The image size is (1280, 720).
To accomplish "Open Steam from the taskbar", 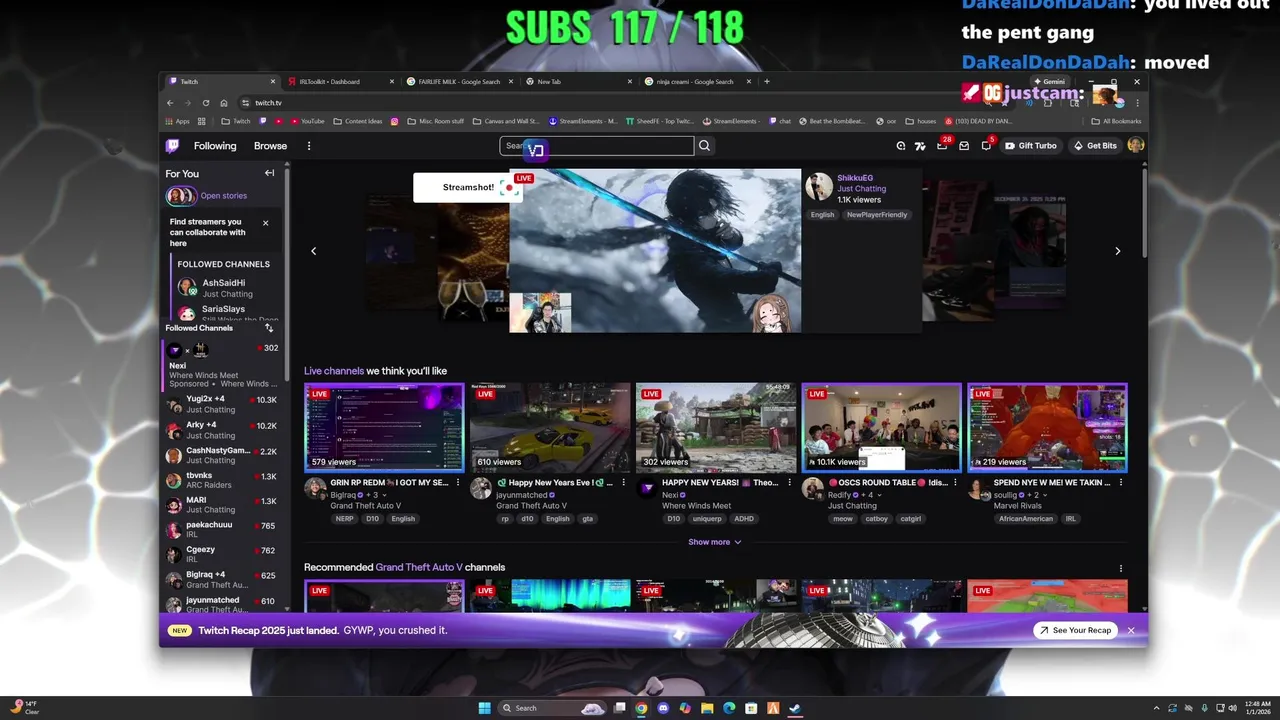I will (x=795, y=708).
